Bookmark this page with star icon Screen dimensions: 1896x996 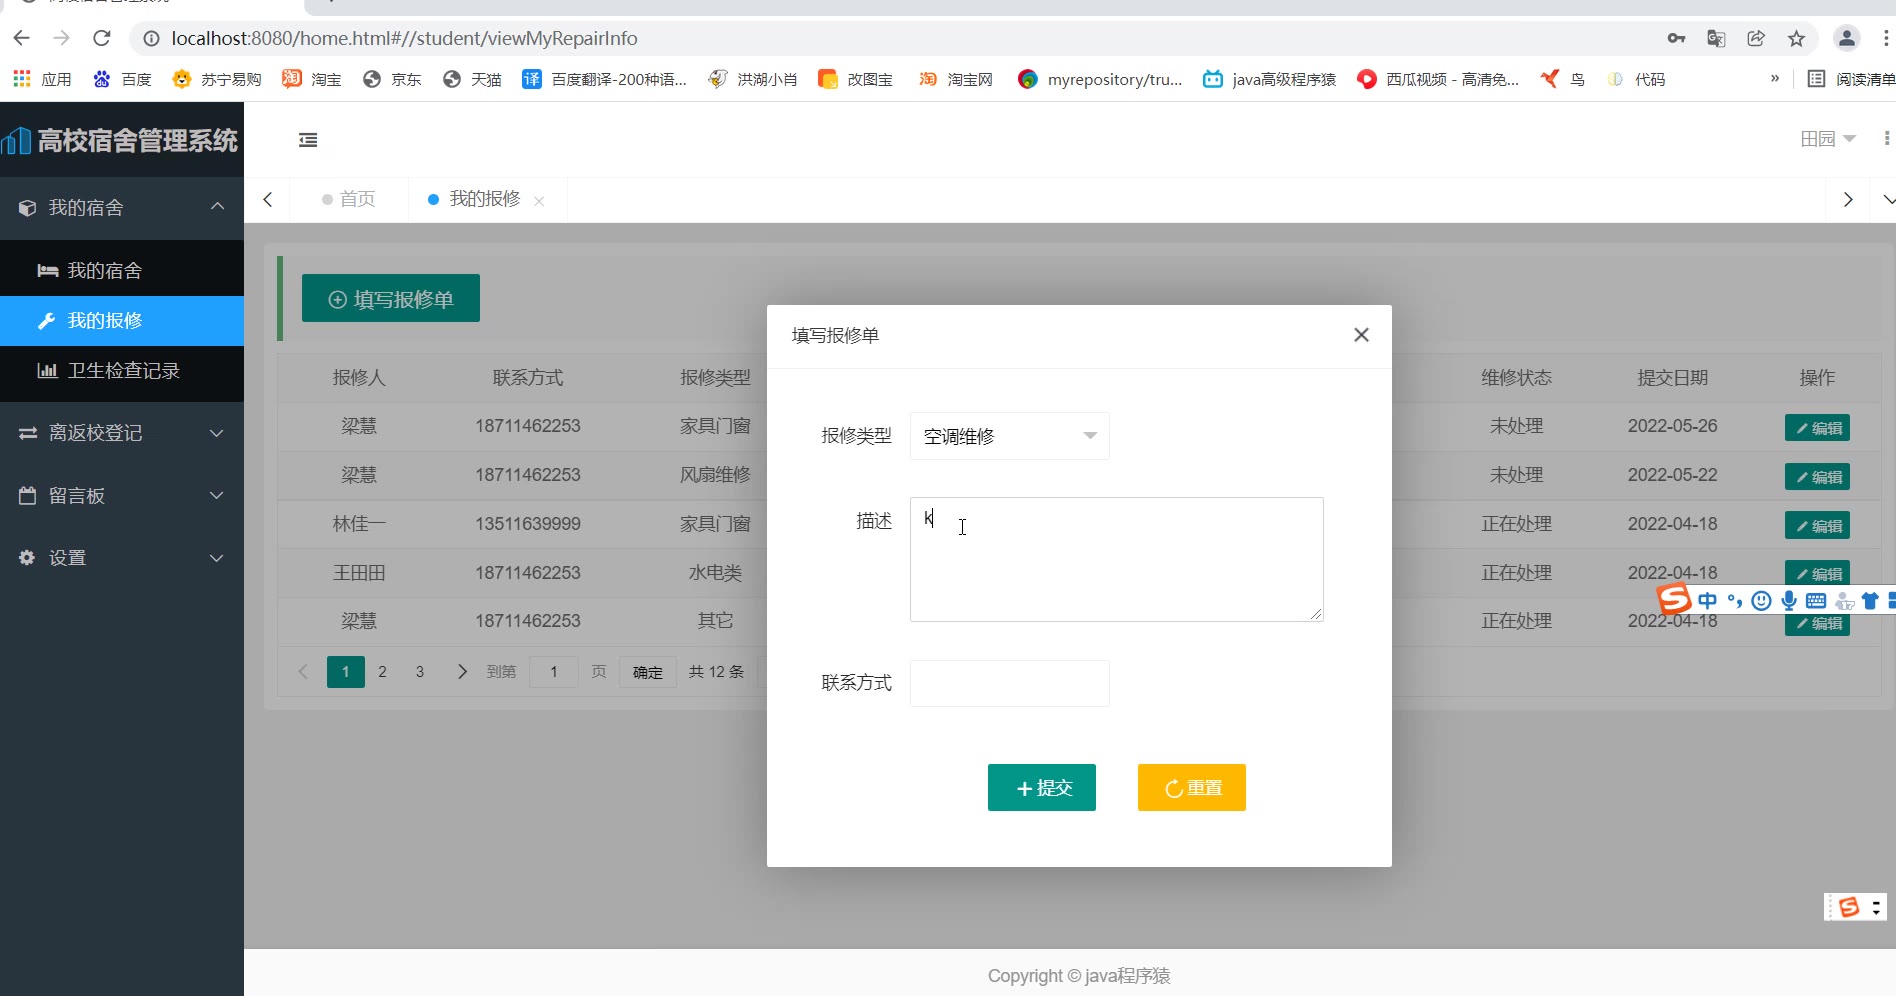[1796, 38]
